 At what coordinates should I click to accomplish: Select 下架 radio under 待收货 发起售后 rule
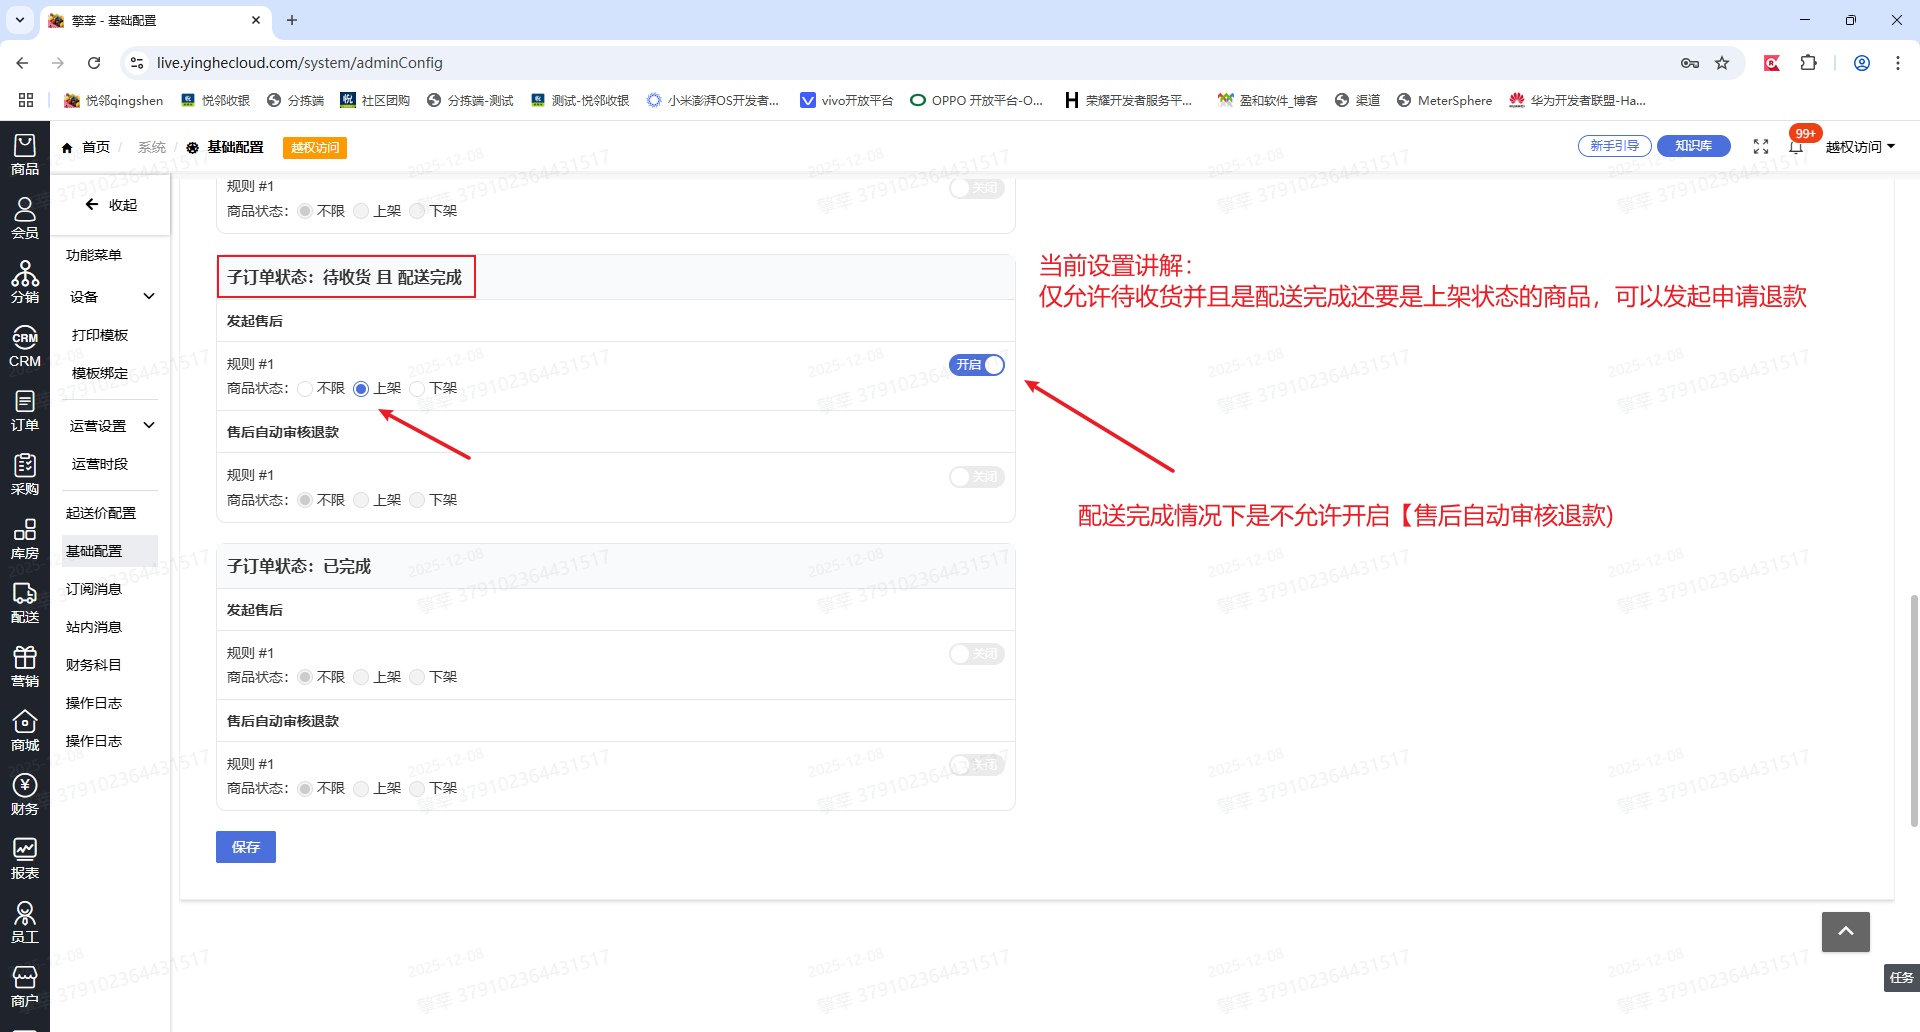(418, 389)
